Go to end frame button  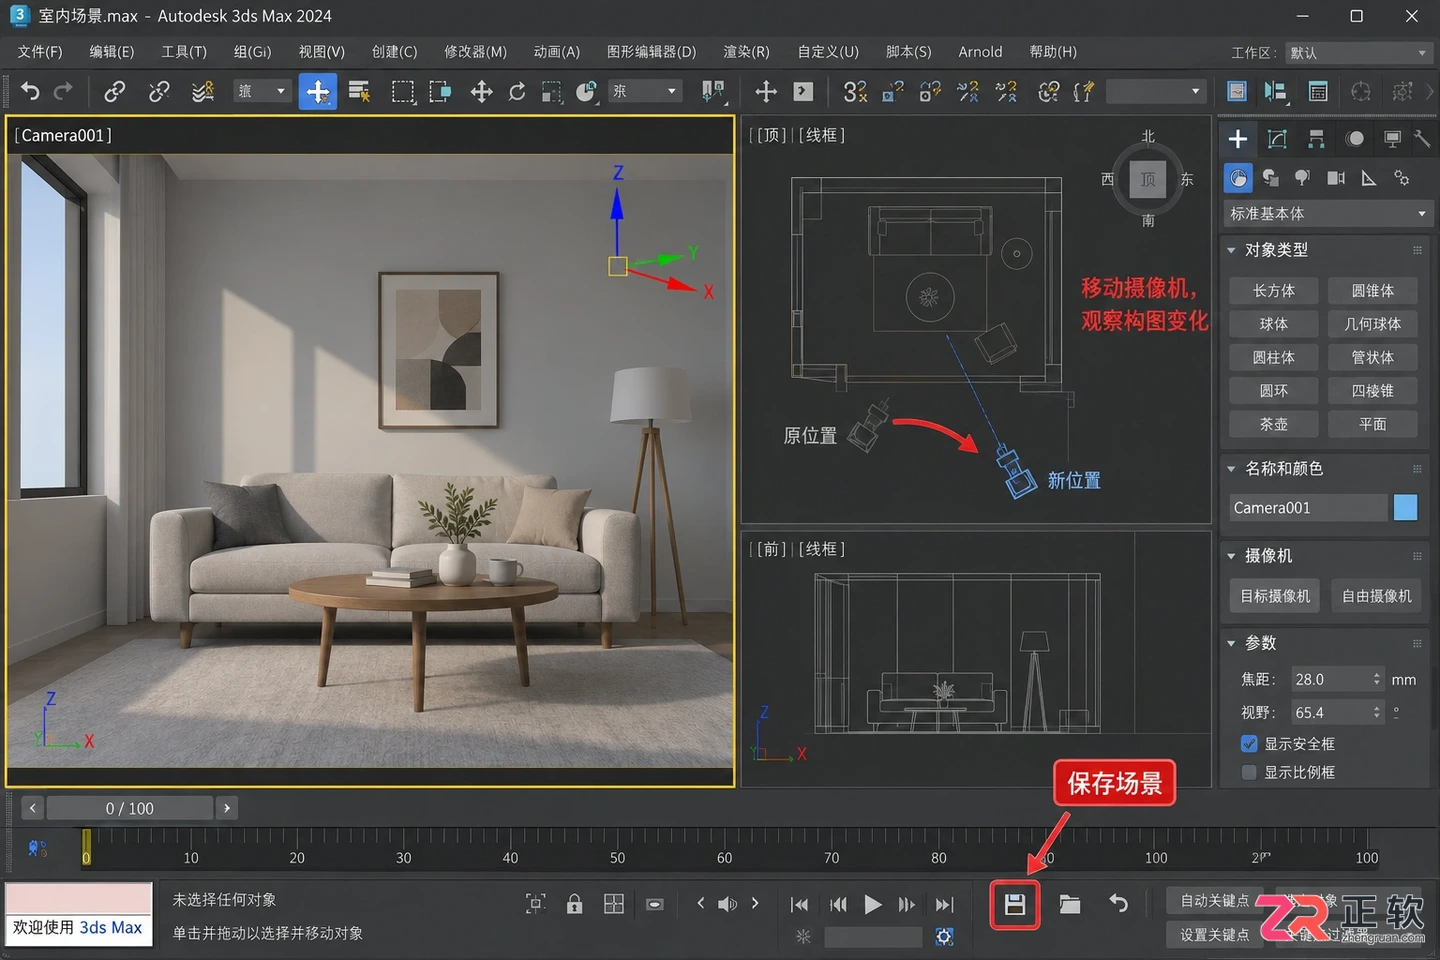click(944, 905)
